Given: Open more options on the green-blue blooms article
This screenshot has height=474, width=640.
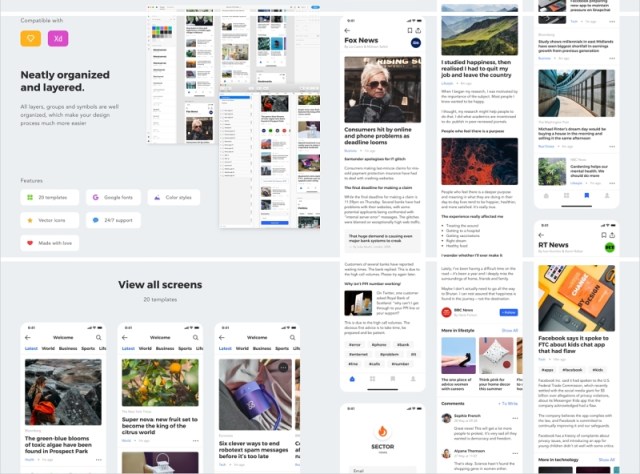Looking at the screenshot, I should tap(98, 460).
